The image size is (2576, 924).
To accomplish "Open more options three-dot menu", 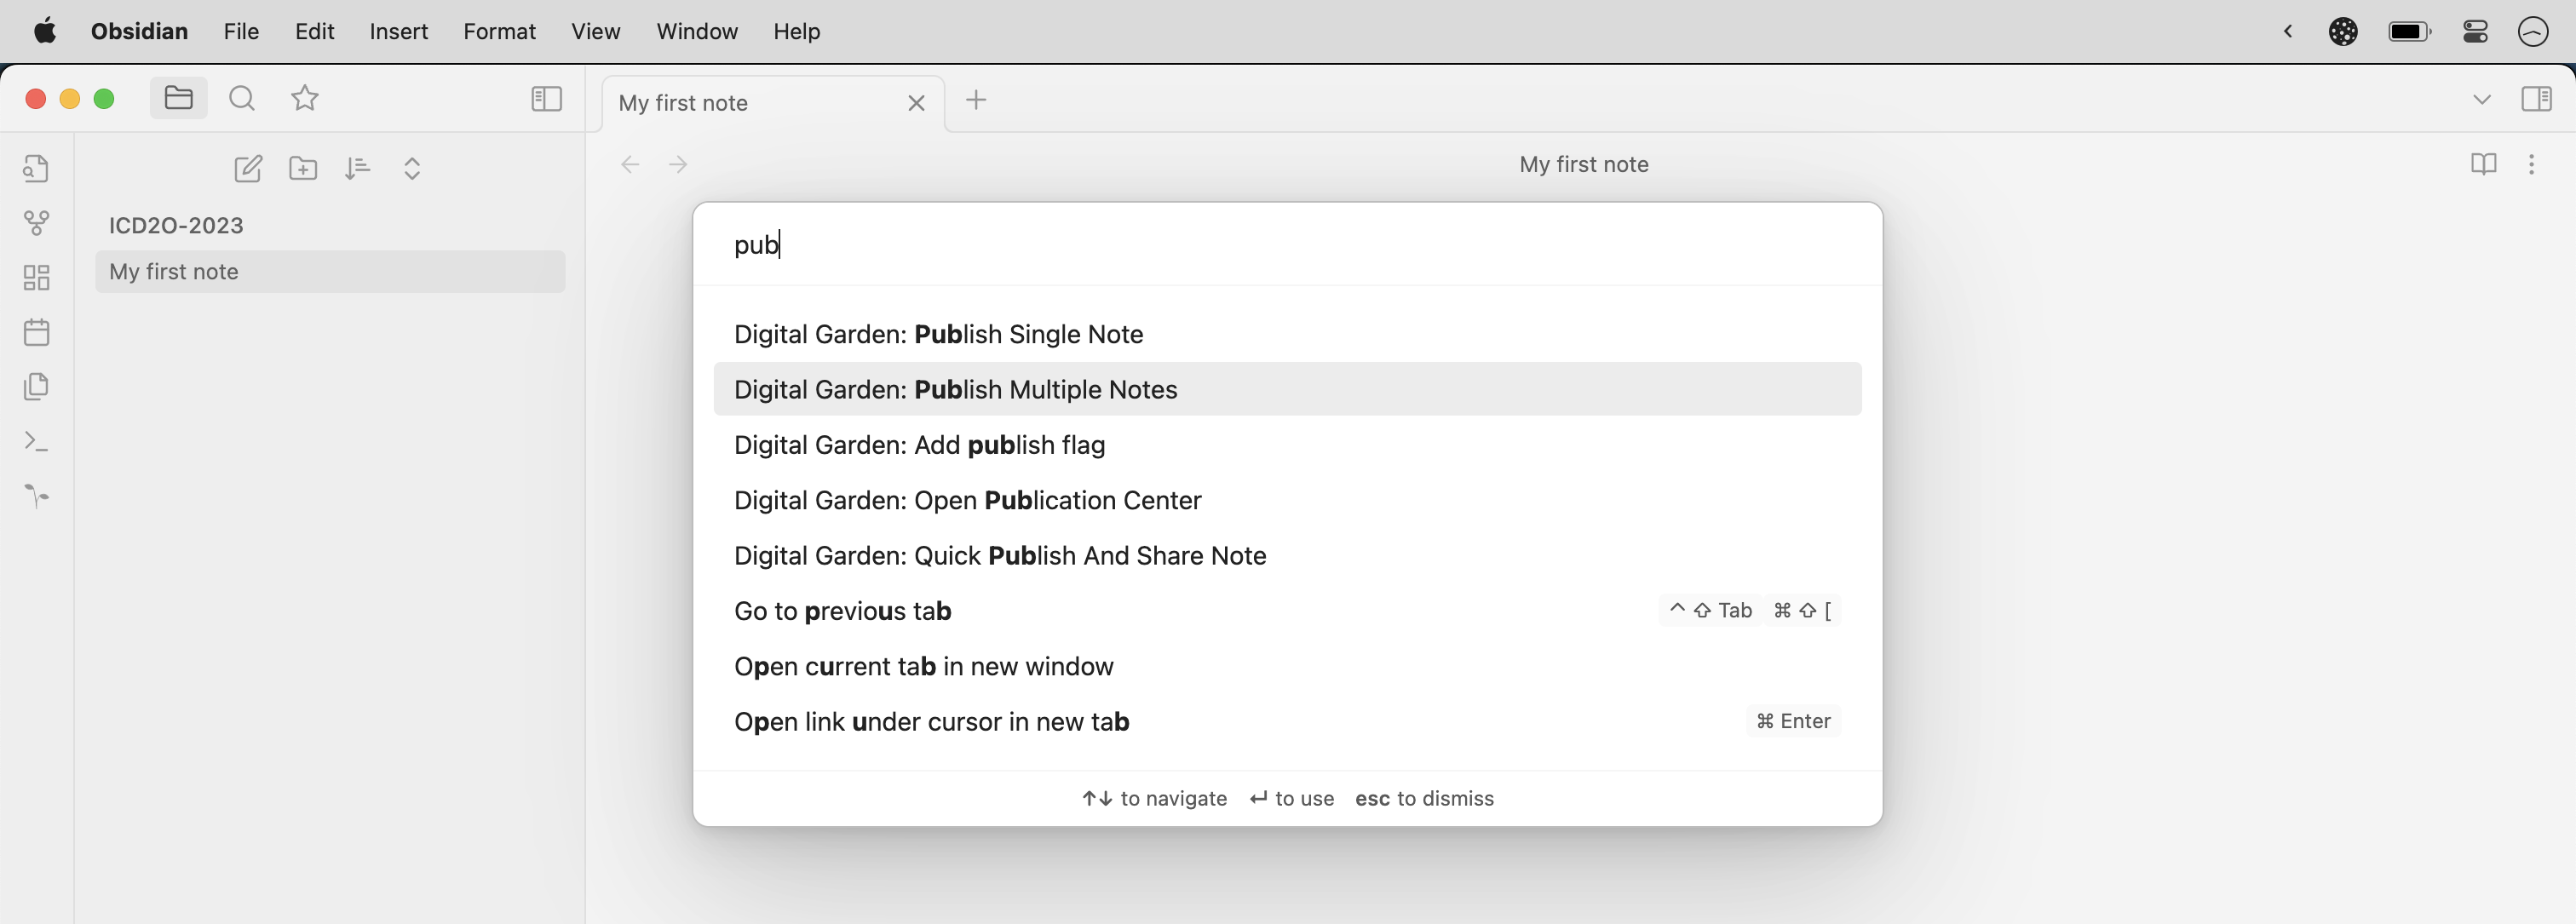I will (2531, 164).
